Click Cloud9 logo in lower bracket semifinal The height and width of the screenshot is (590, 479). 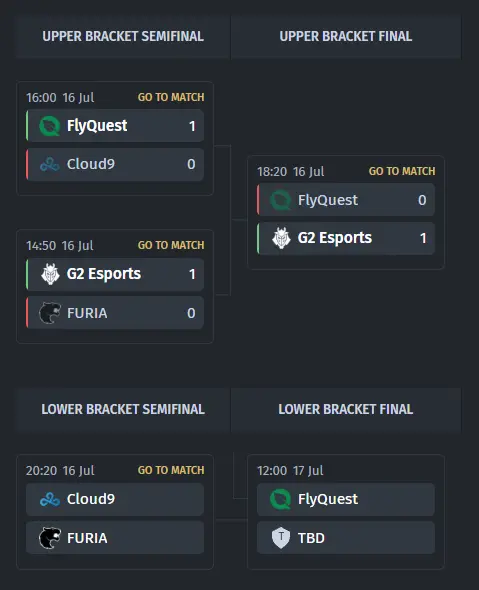(x=50, y=499)
